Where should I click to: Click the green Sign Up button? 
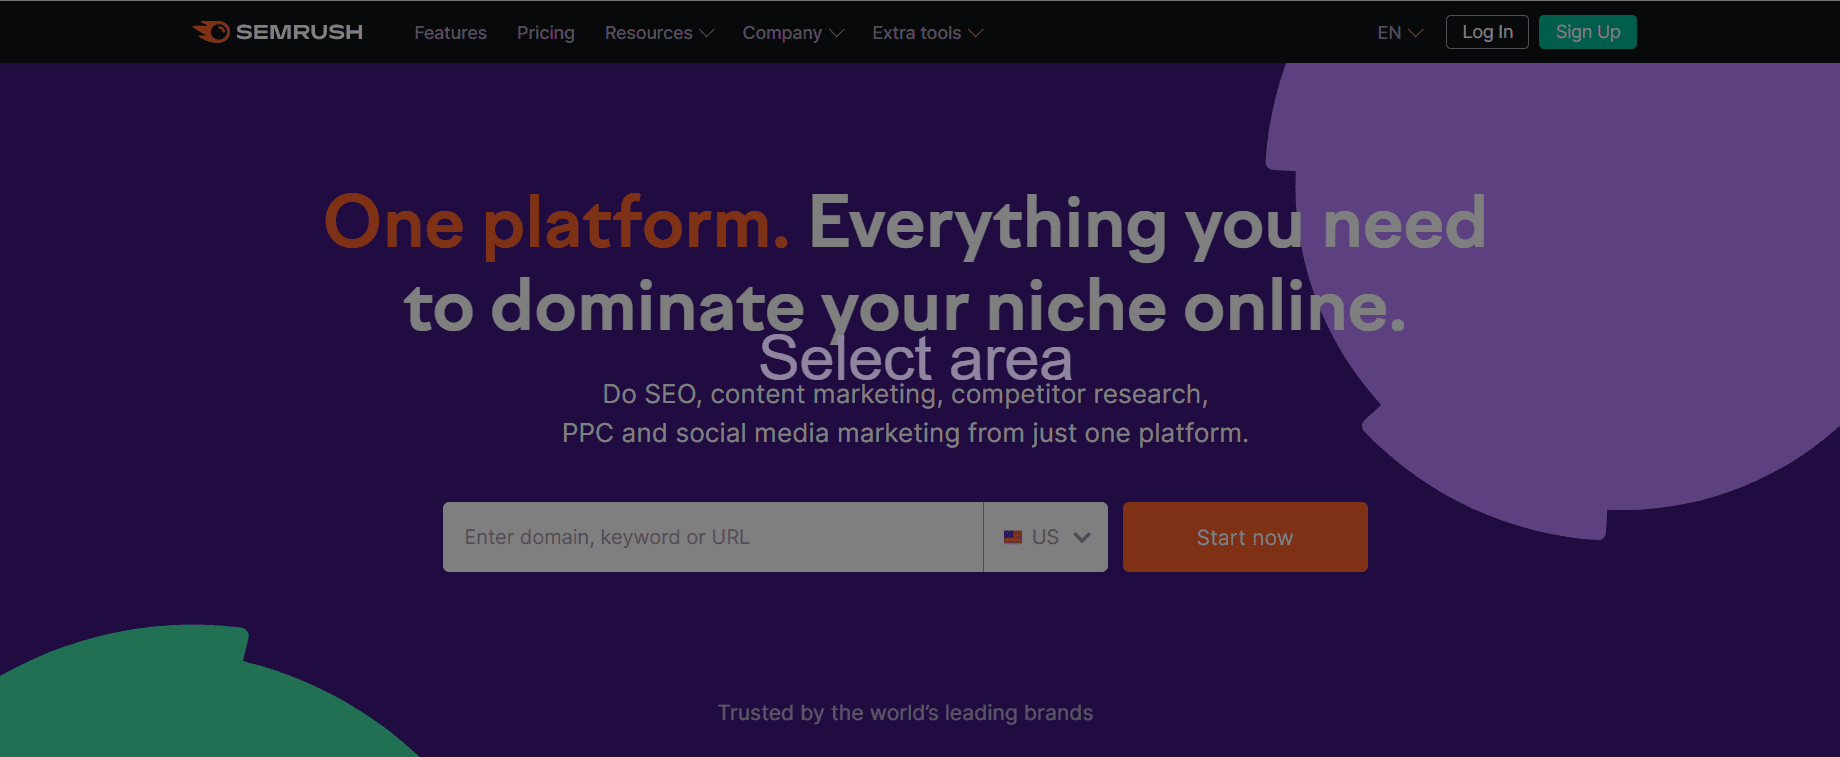click(1587, 32)
